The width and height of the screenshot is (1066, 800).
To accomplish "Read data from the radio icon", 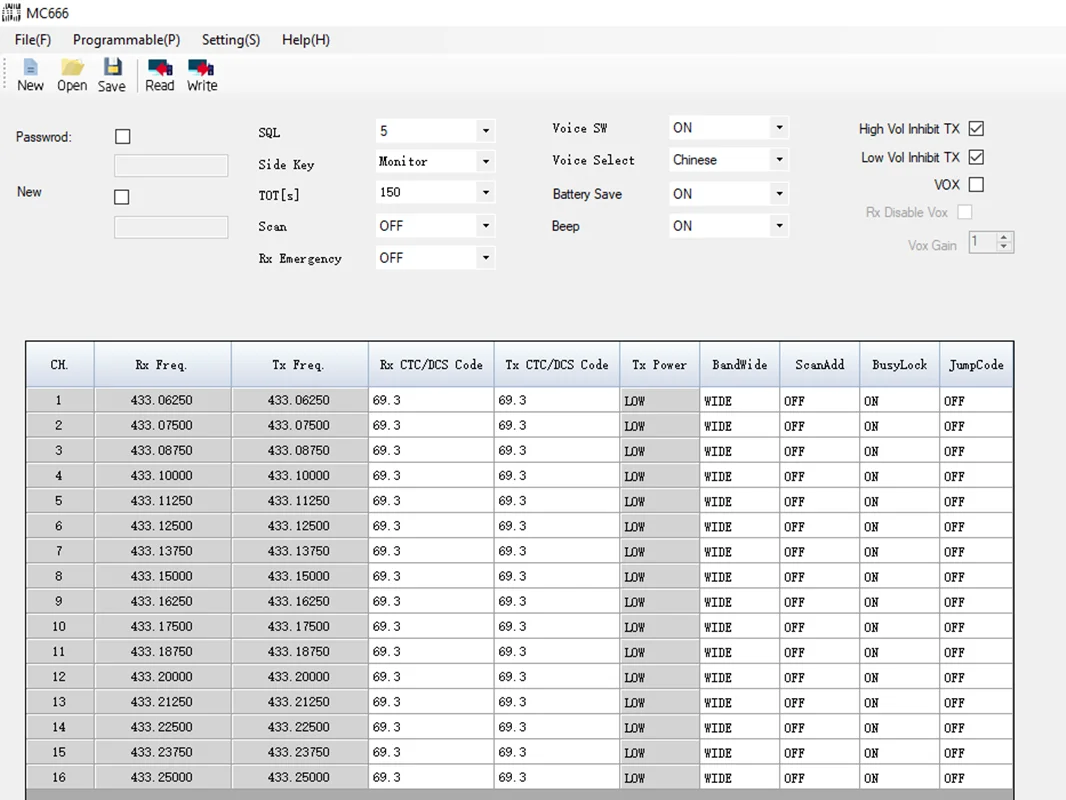I will (159, 75).
